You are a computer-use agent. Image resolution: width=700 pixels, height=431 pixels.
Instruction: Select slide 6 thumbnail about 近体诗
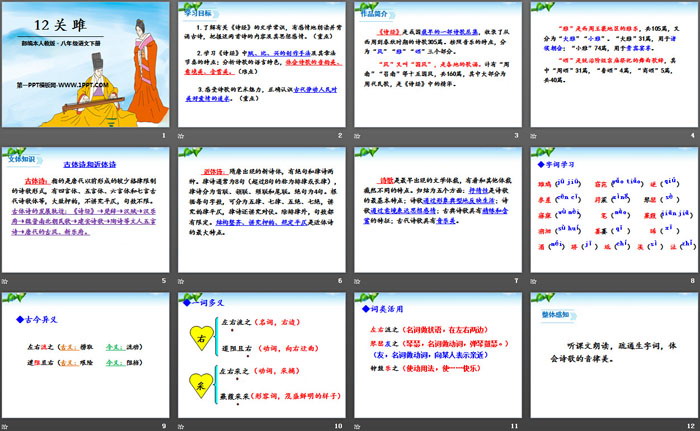pos(262,210)
